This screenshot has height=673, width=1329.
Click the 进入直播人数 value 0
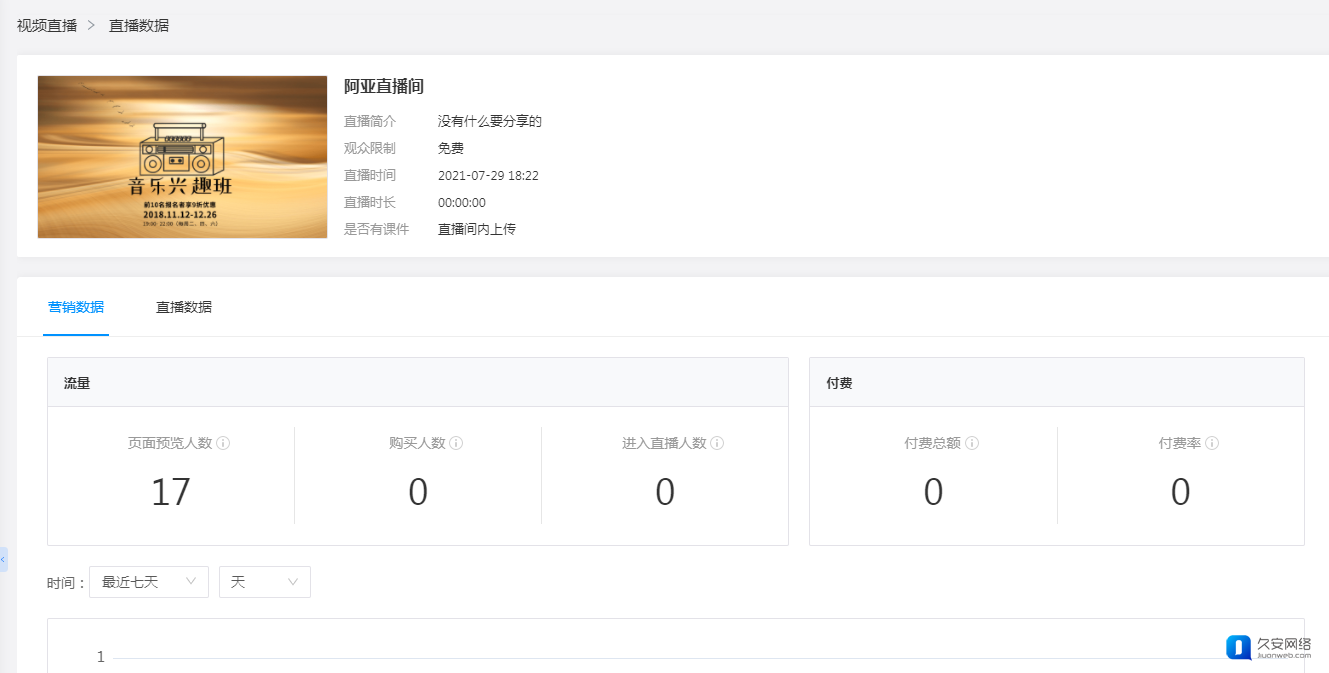pos(665,492)
